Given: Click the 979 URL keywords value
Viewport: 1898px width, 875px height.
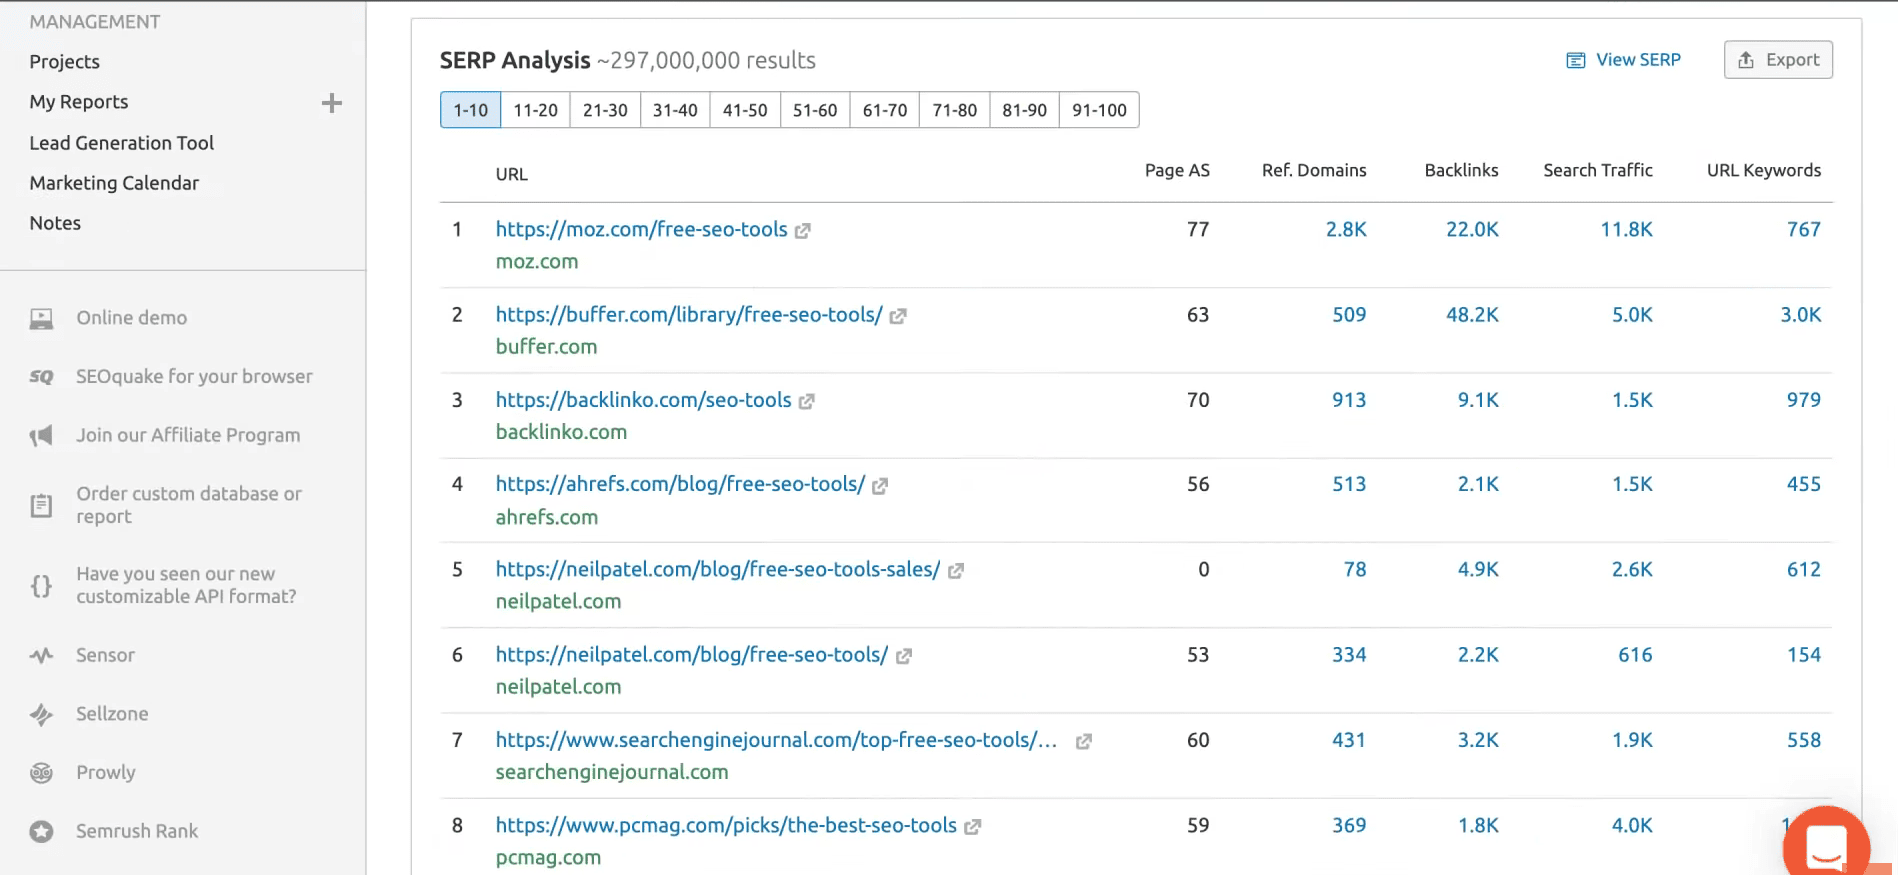Looking at the screenshot, I should (1804, 399).
